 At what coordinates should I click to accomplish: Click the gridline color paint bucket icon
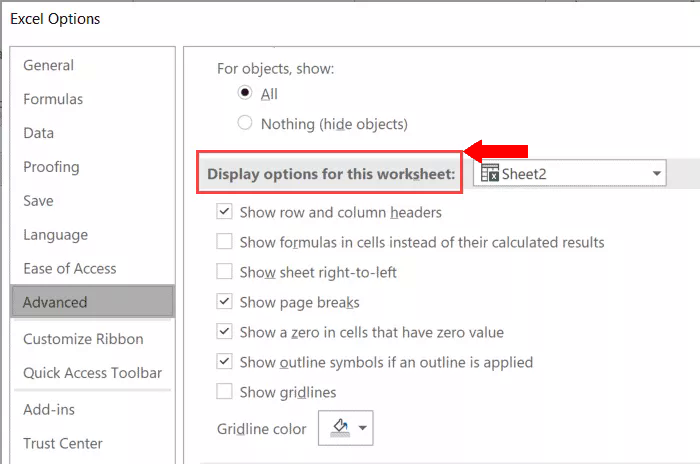click(340, 428)
